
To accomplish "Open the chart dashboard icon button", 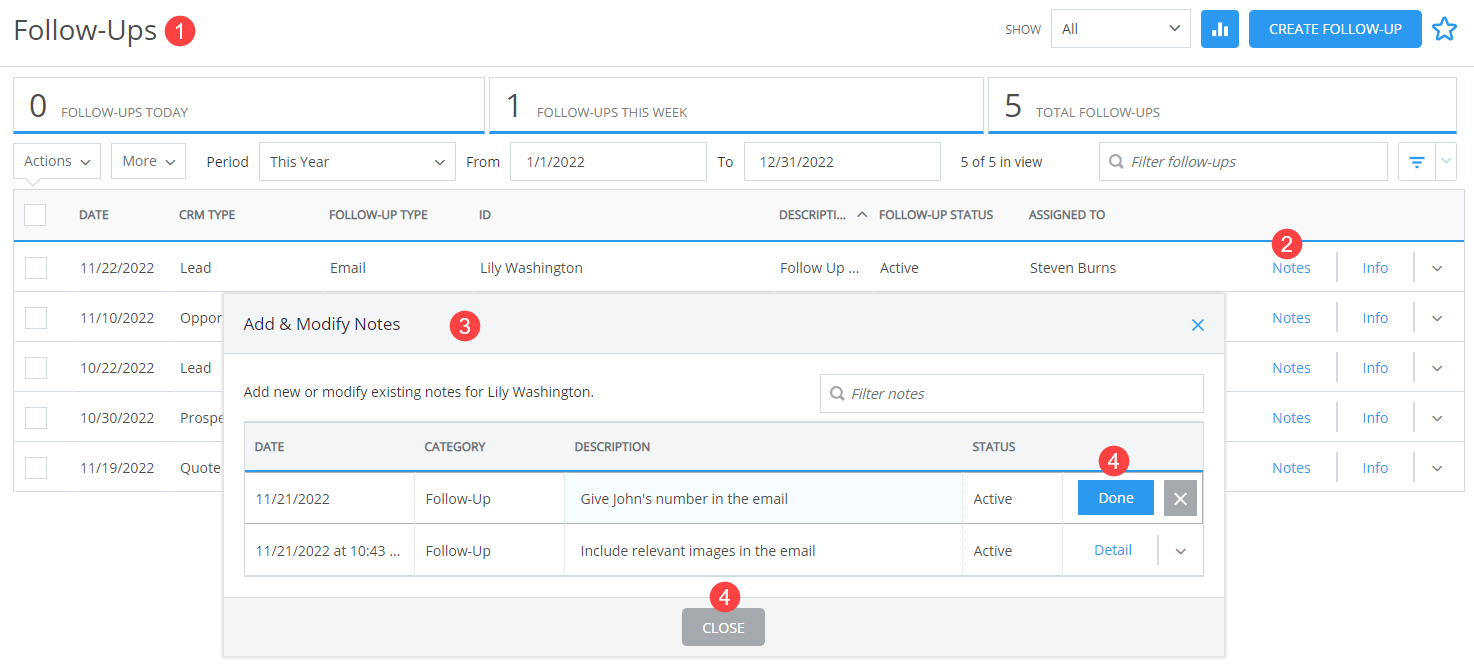I will tap(1220, 29).
